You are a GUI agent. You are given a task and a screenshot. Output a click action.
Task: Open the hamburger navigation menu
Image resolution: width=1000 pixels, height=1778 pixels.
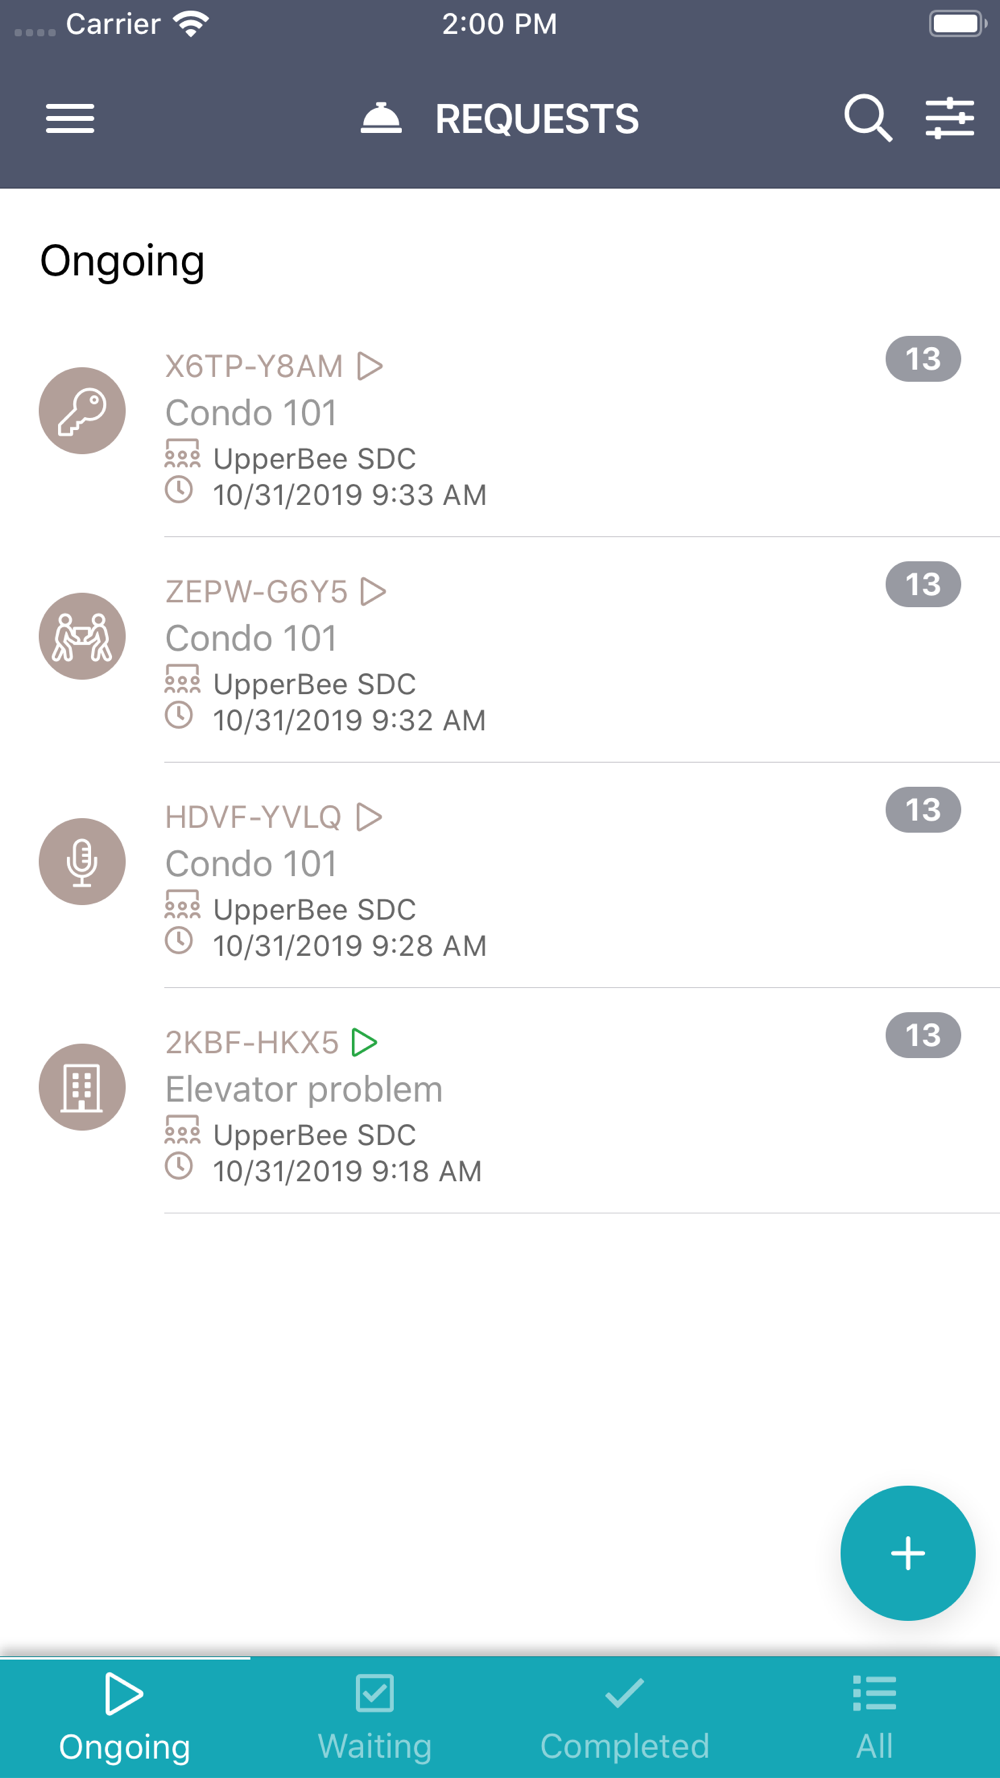(70, 119)
